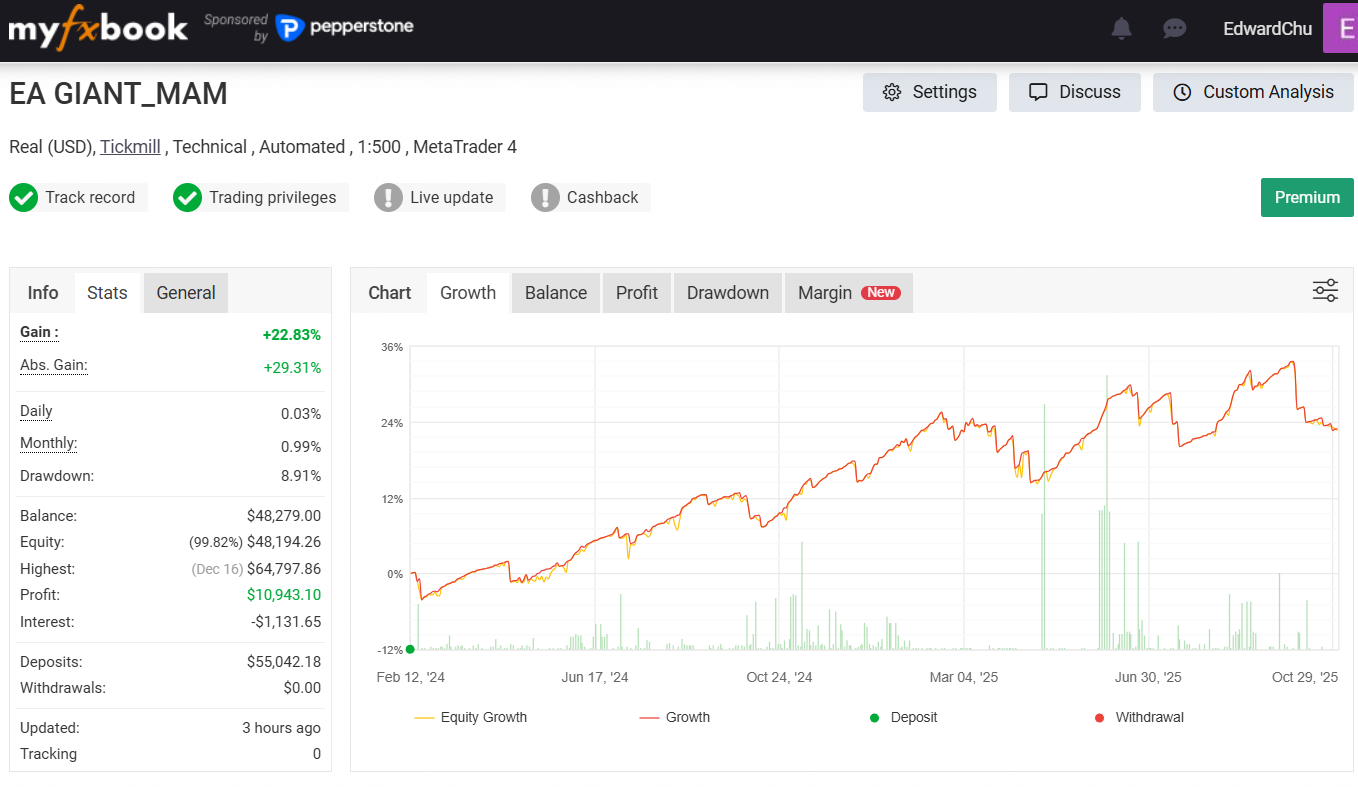Click the green Premium button
Screen dimensions: 1358x787
(x=1307, y=198)
